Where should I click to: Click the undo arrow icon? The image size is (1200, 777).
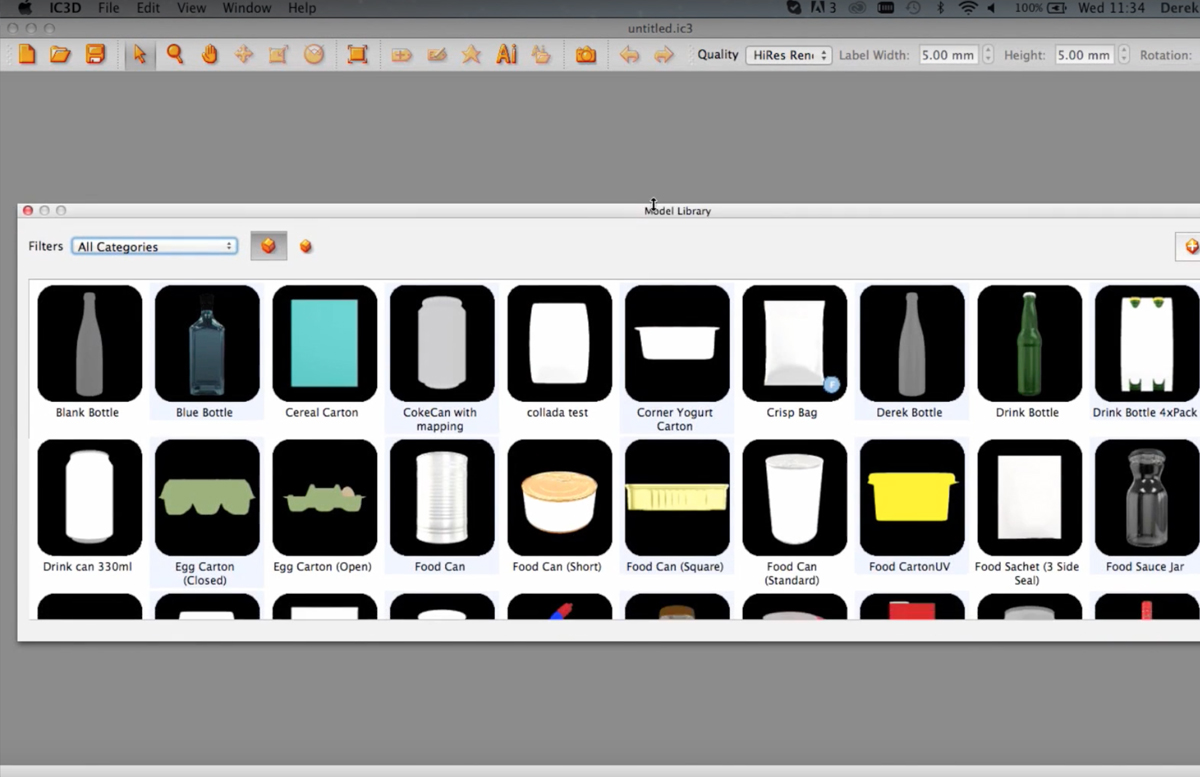pyautogui.click(x=629, y=55)
